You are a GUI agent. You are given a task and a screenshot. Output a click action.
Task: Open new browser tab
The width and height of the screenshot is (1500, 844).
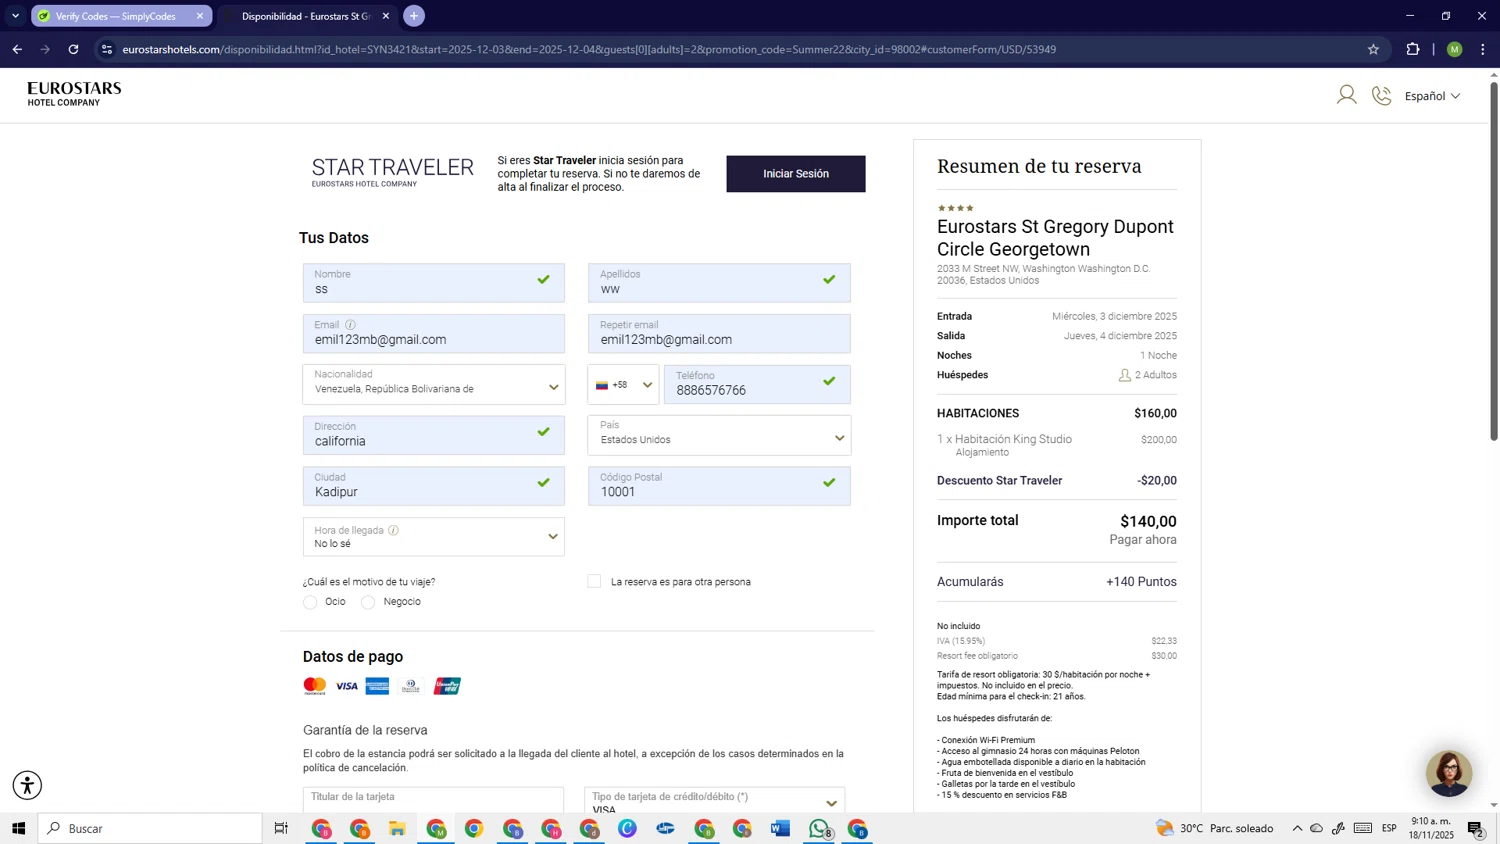click(x=414, y=16)
